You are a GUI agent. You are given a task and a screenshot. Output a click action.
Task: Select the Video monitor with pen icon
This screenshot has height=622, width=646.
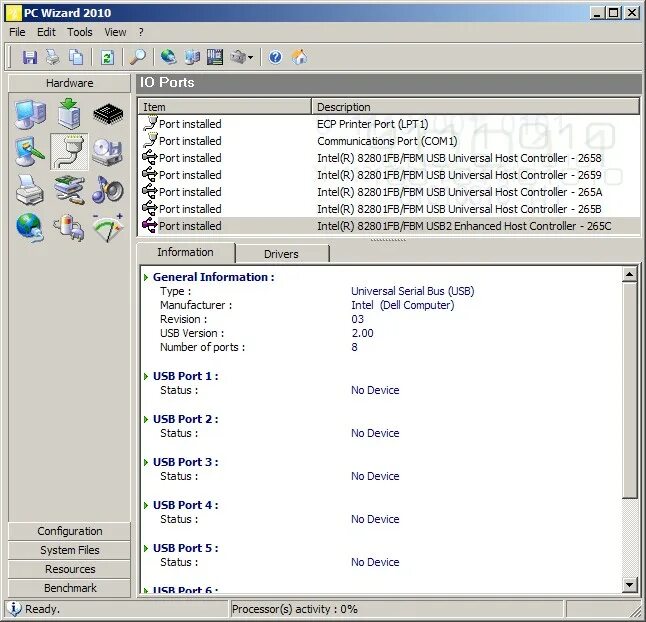[x=30, y=152]
